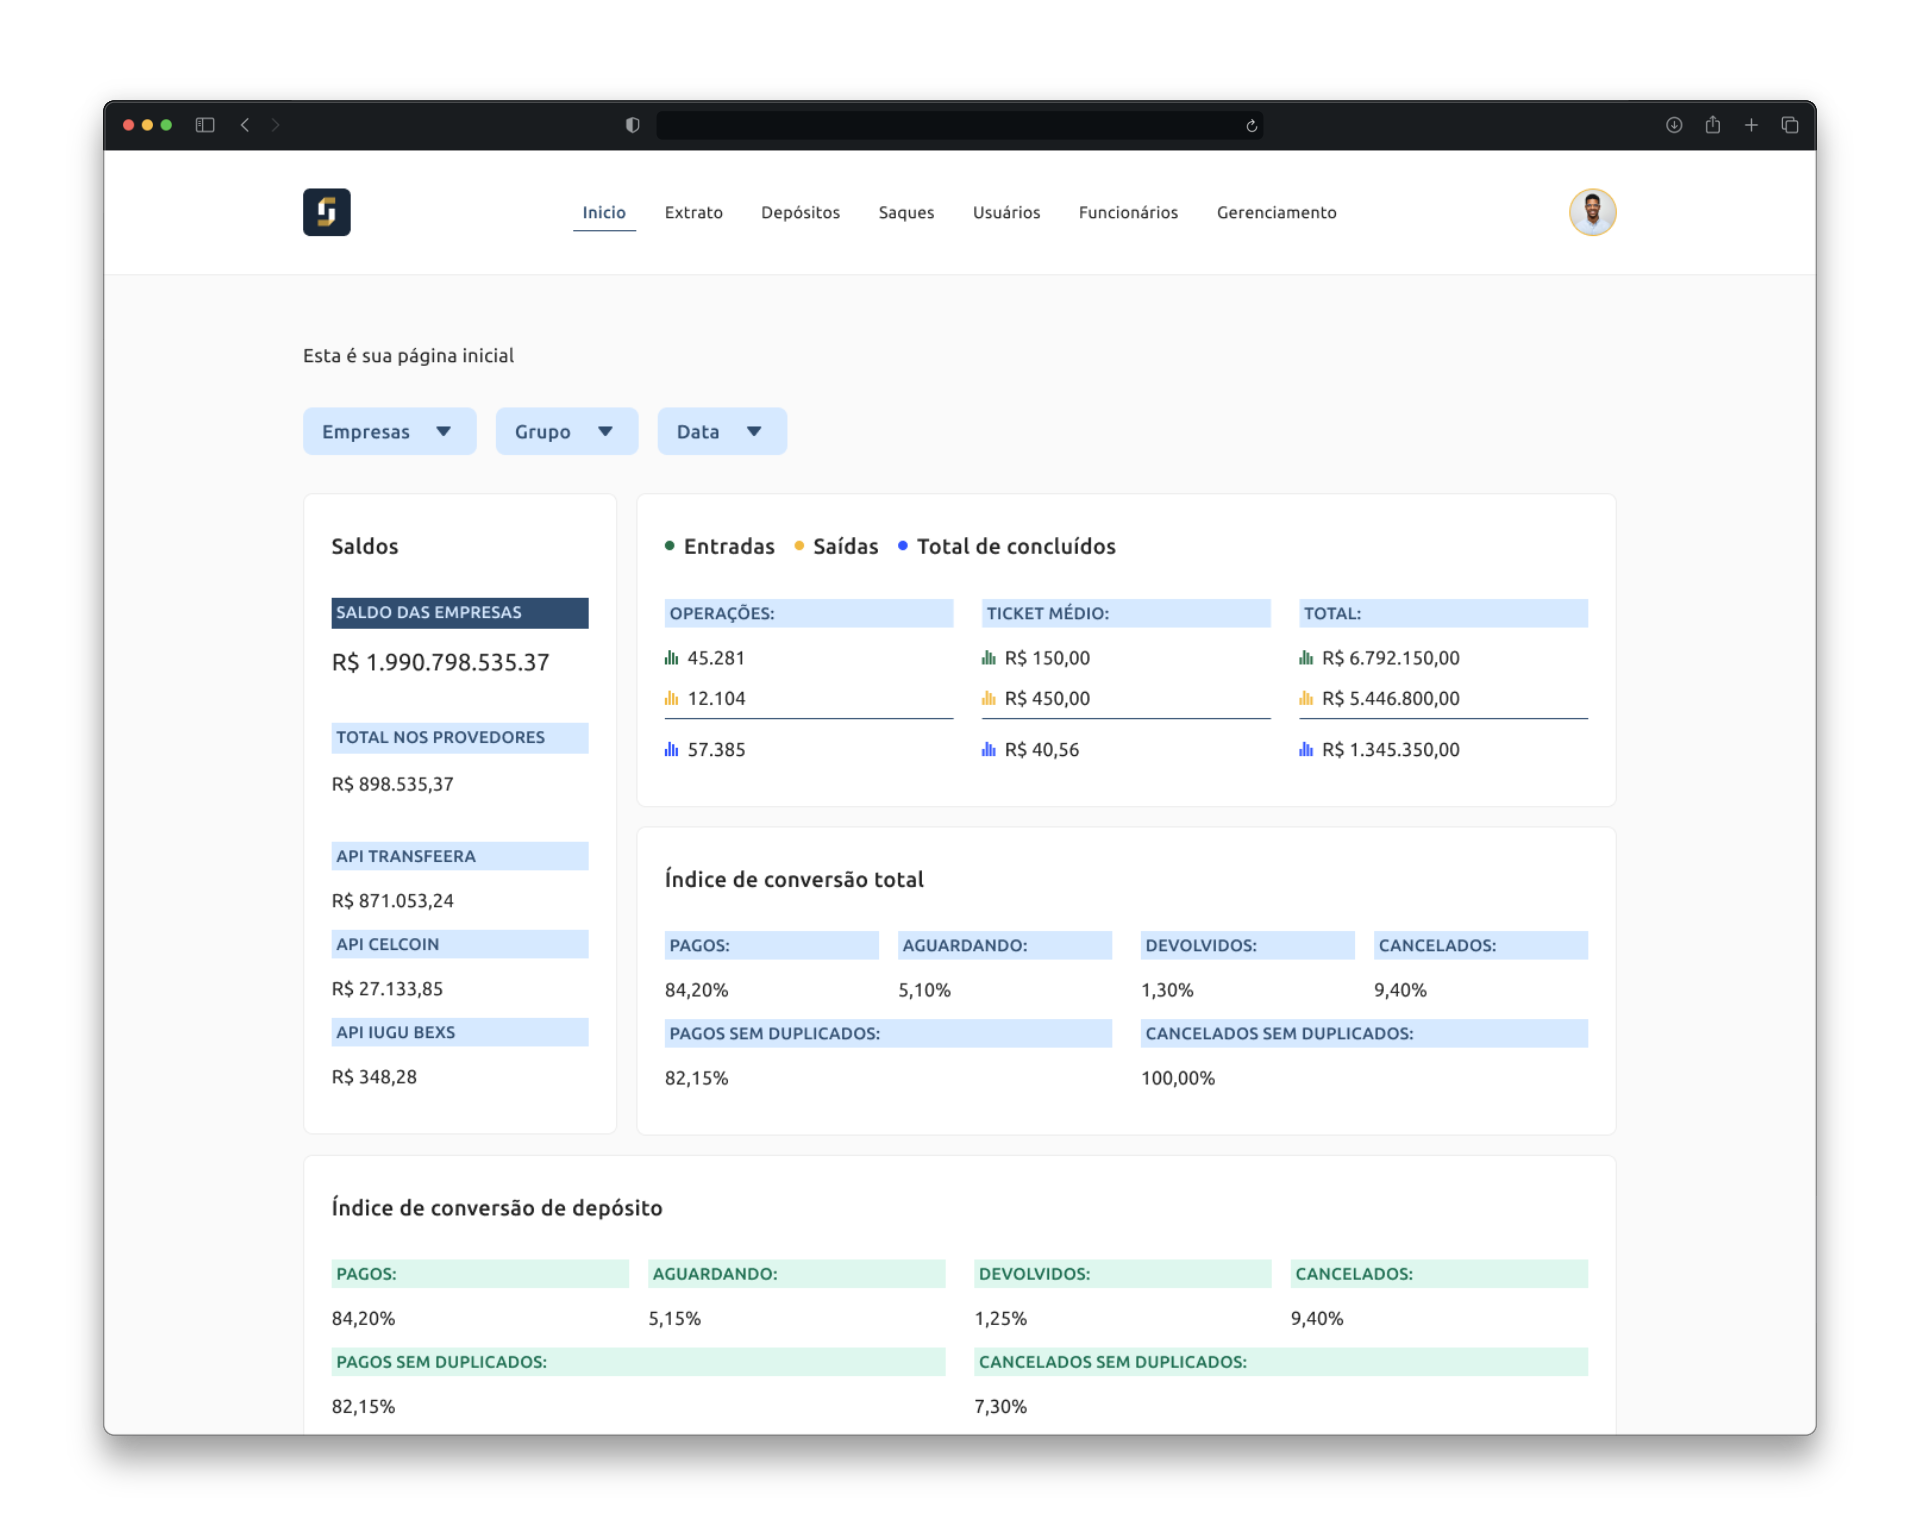The width and height of the screenshot is (1920, 1536).
Task: Click the Saldos card heading
Action: coord(365,546)
